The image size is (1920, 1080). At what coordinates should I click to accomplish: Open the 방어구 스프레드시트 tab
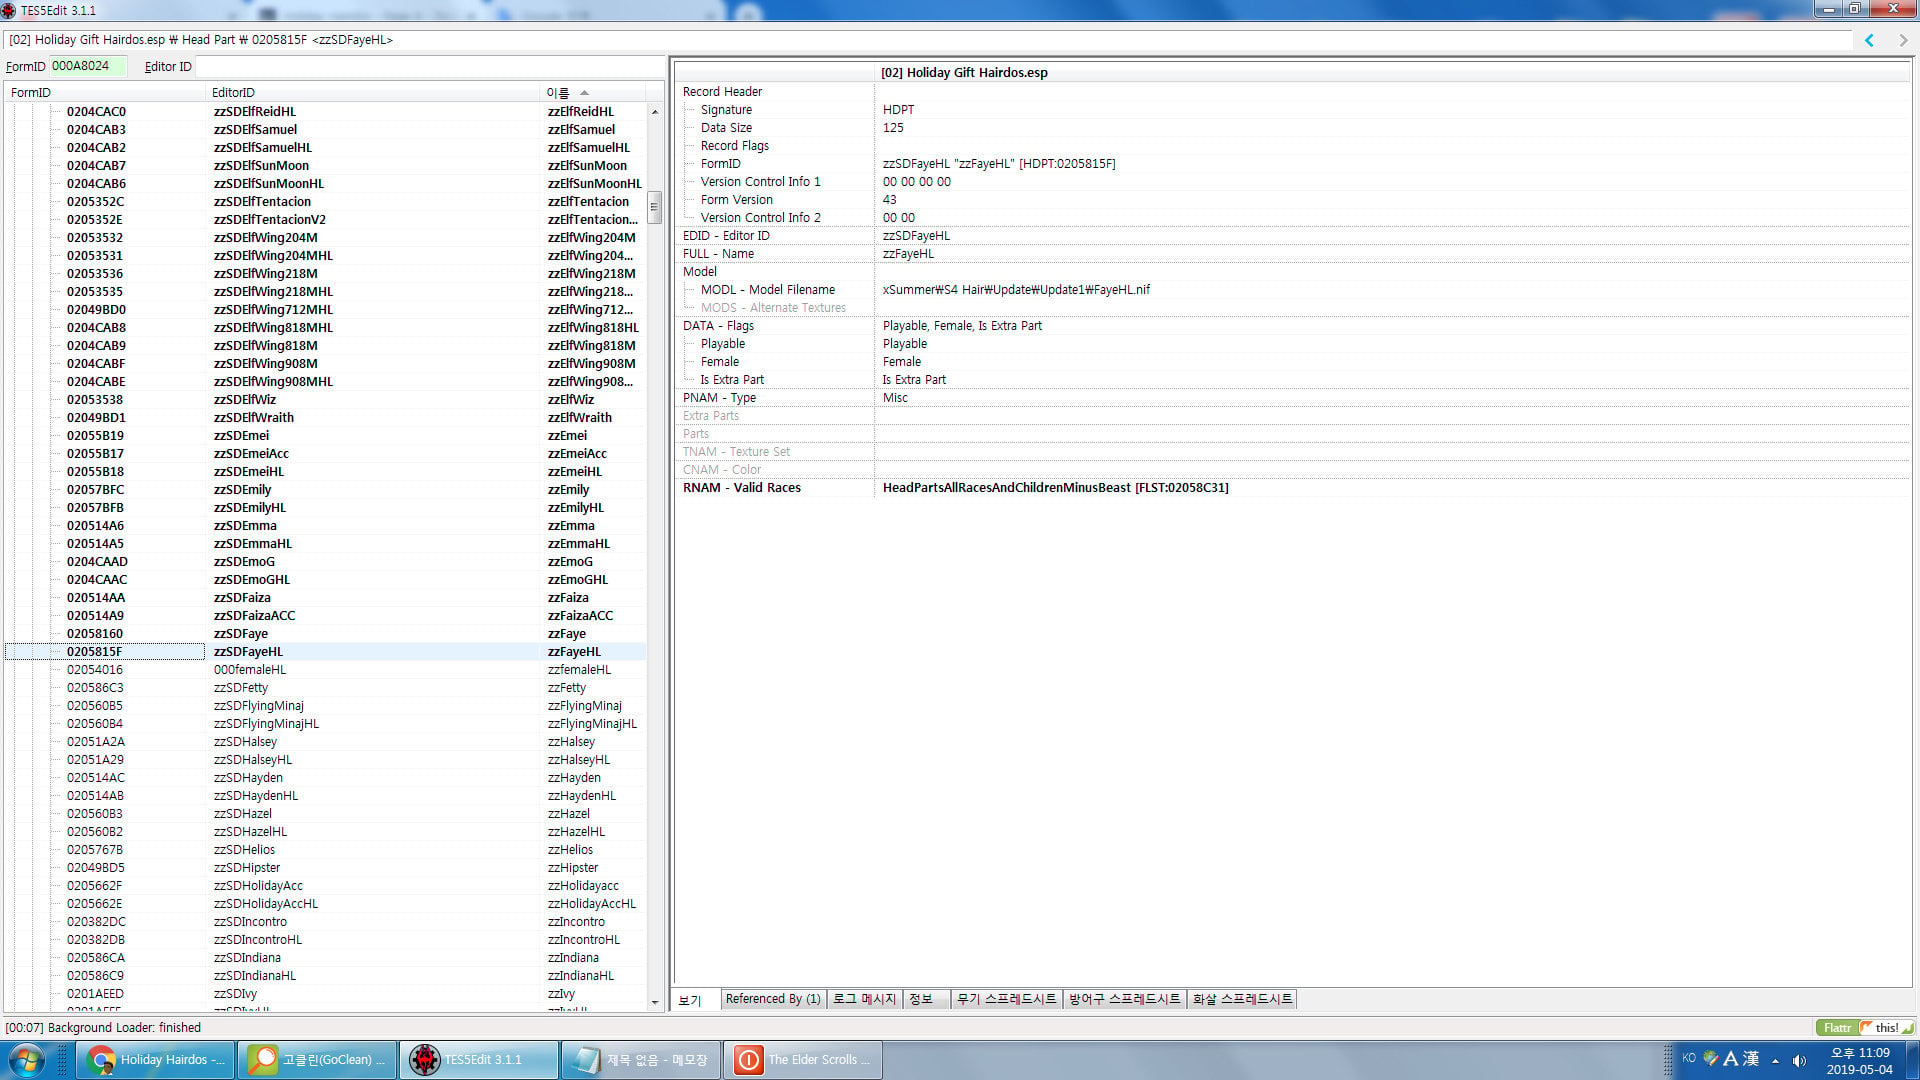1125,999
